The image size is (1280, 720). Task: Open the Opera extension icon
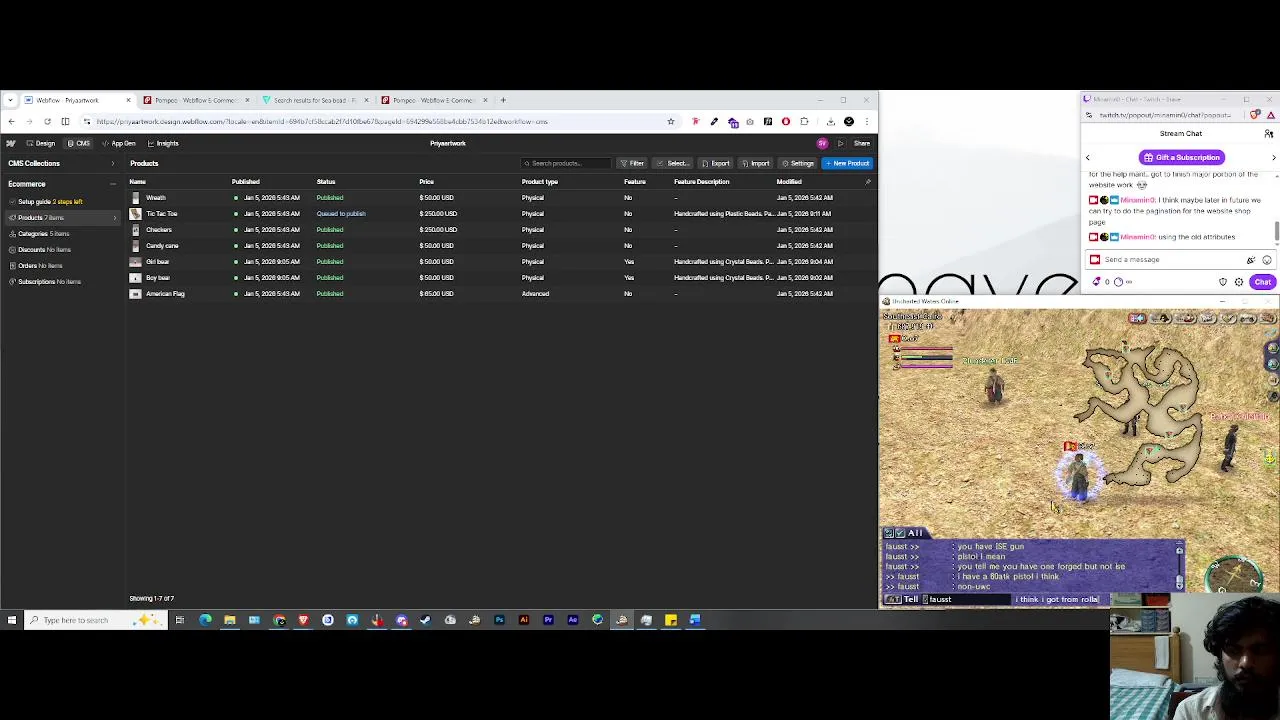786,122
